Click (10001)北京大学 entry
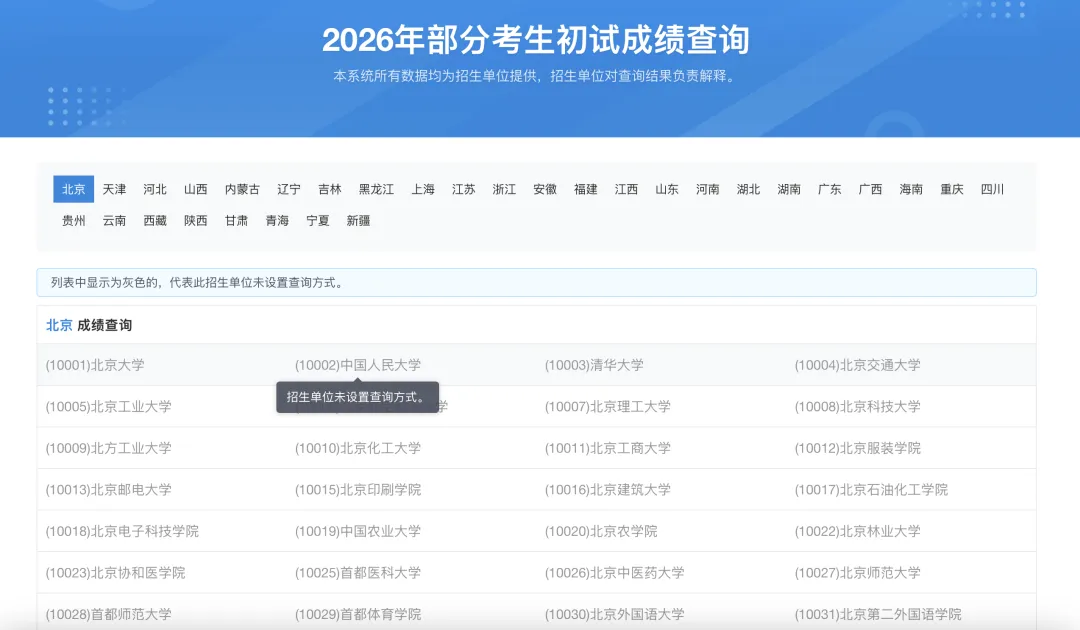This screenshot has height=630, width=1080. click(x=95, y=366)
